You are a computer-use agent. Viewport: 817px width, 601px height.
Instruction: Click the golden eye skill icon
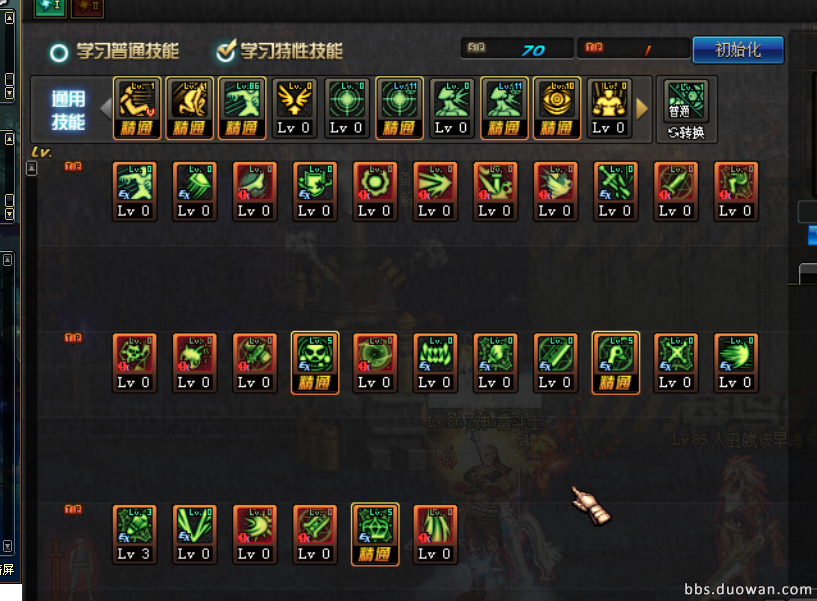pyautogui.click(x=556, y=108)
